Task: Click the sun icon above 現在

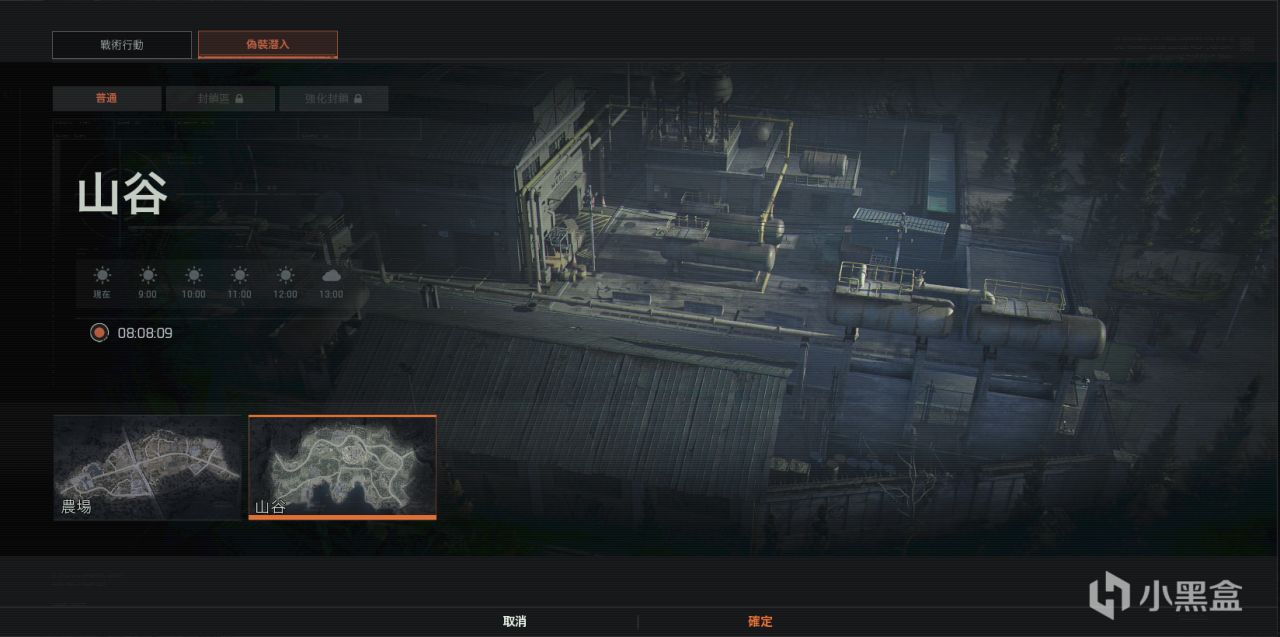Action: 102,275
